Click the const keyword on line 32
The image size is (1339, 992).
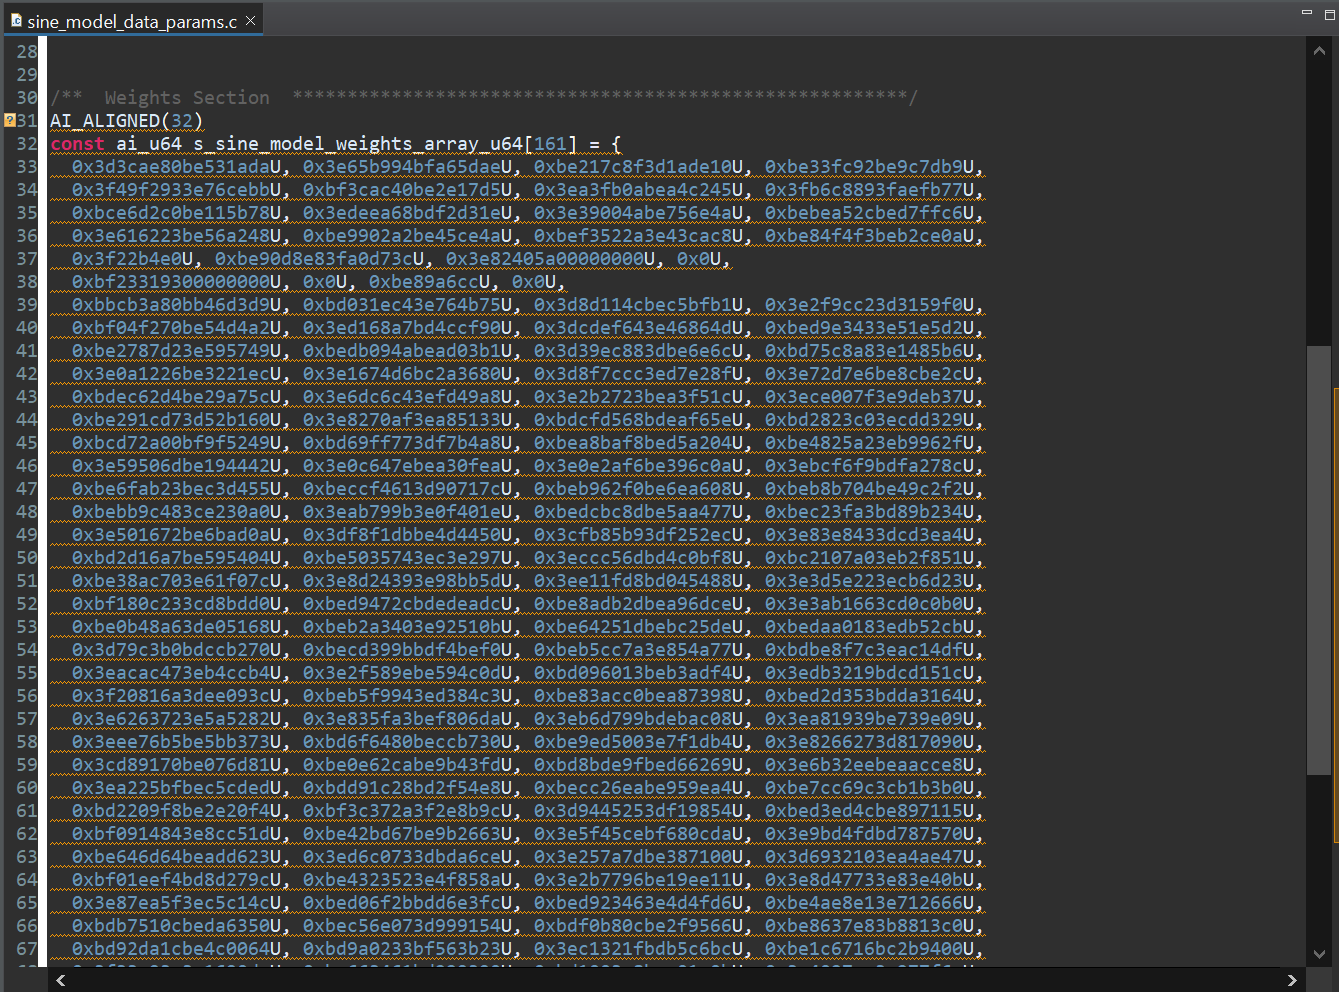(77, 143)
